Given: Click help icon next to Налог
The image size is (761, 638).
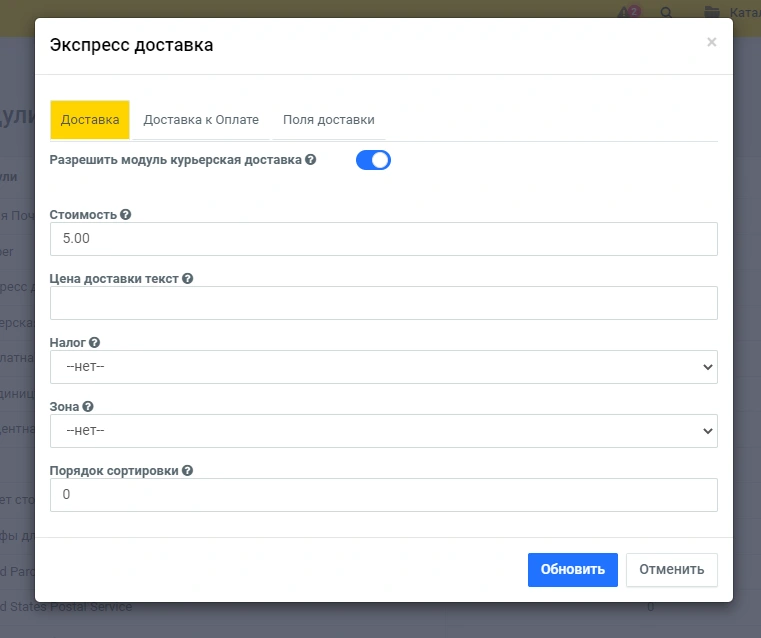Looking at the screenshot, I should tap(95, 343).
